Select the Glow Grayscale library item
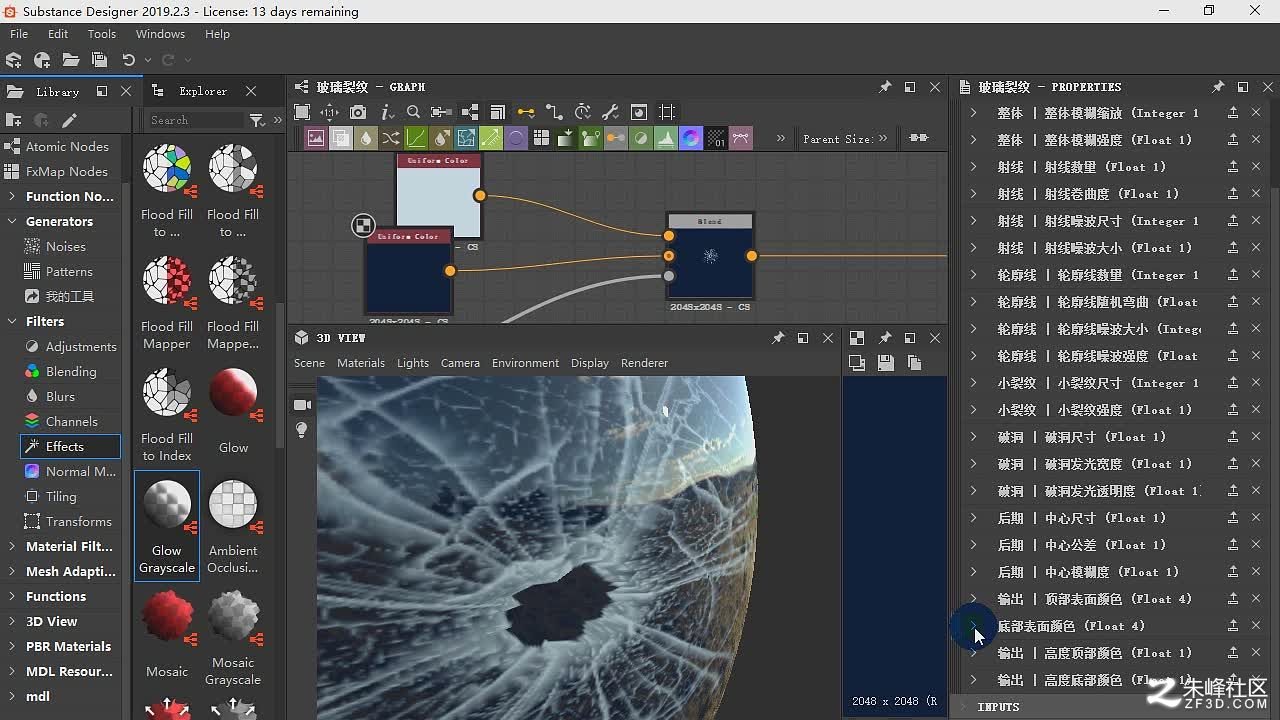 167,525
